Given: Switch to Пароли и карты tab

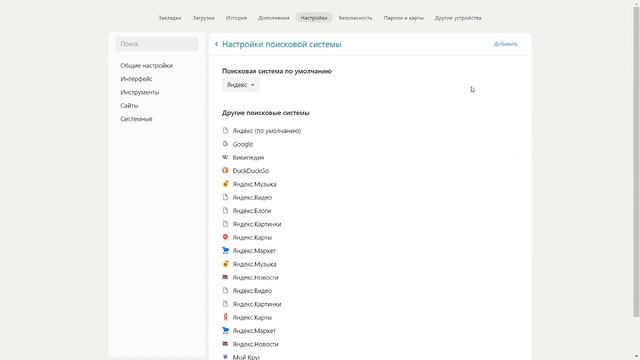Looking at the screenshot, I should [403, 18].
